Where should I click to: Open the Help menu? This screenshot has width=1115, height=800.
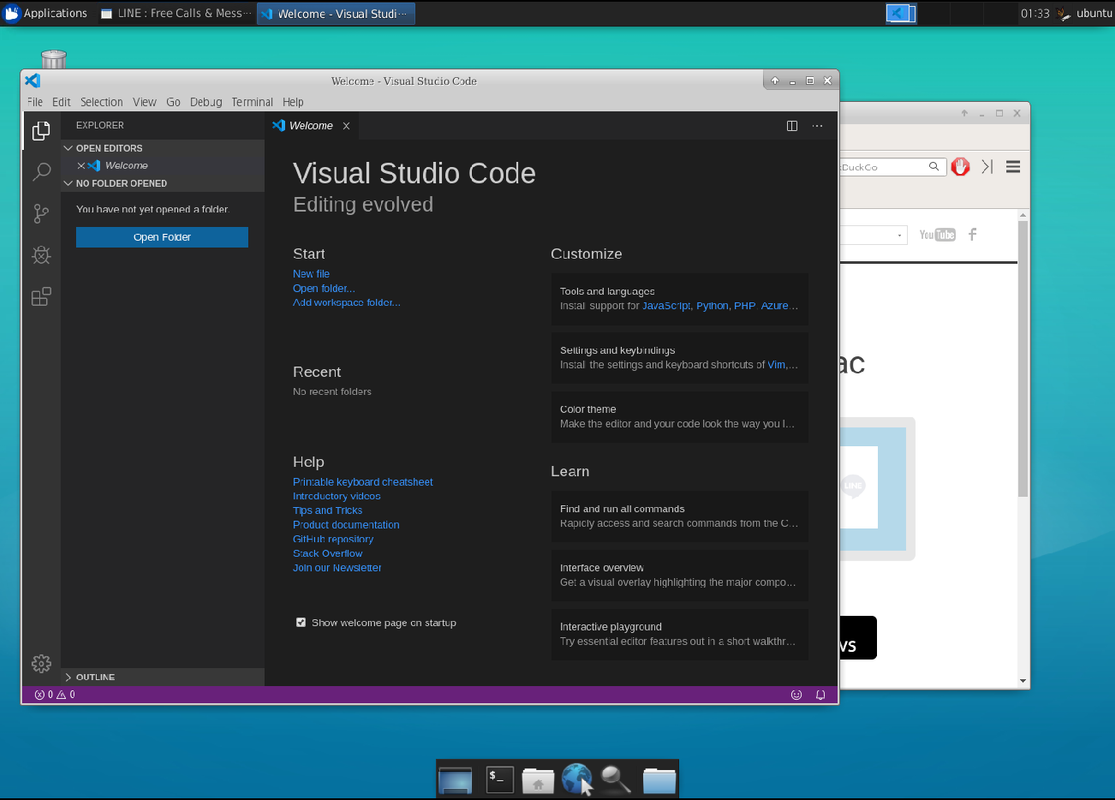(292, 102)
